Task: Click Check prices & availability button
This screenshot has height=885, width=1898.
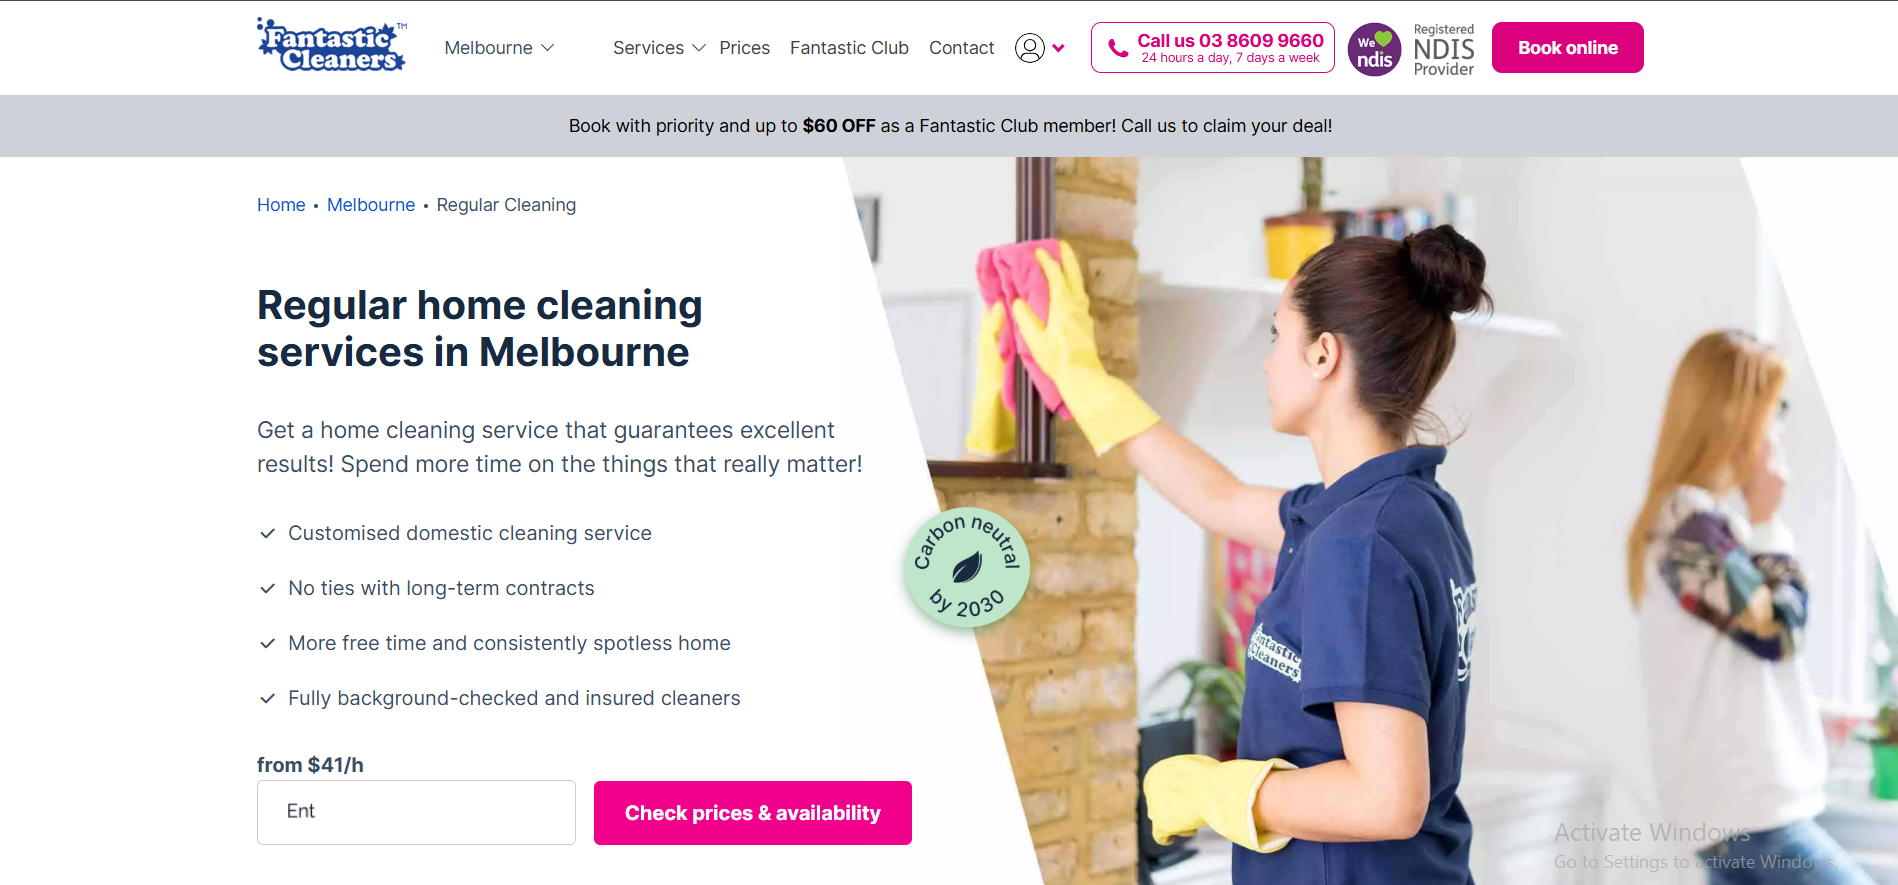Action: 752,813
